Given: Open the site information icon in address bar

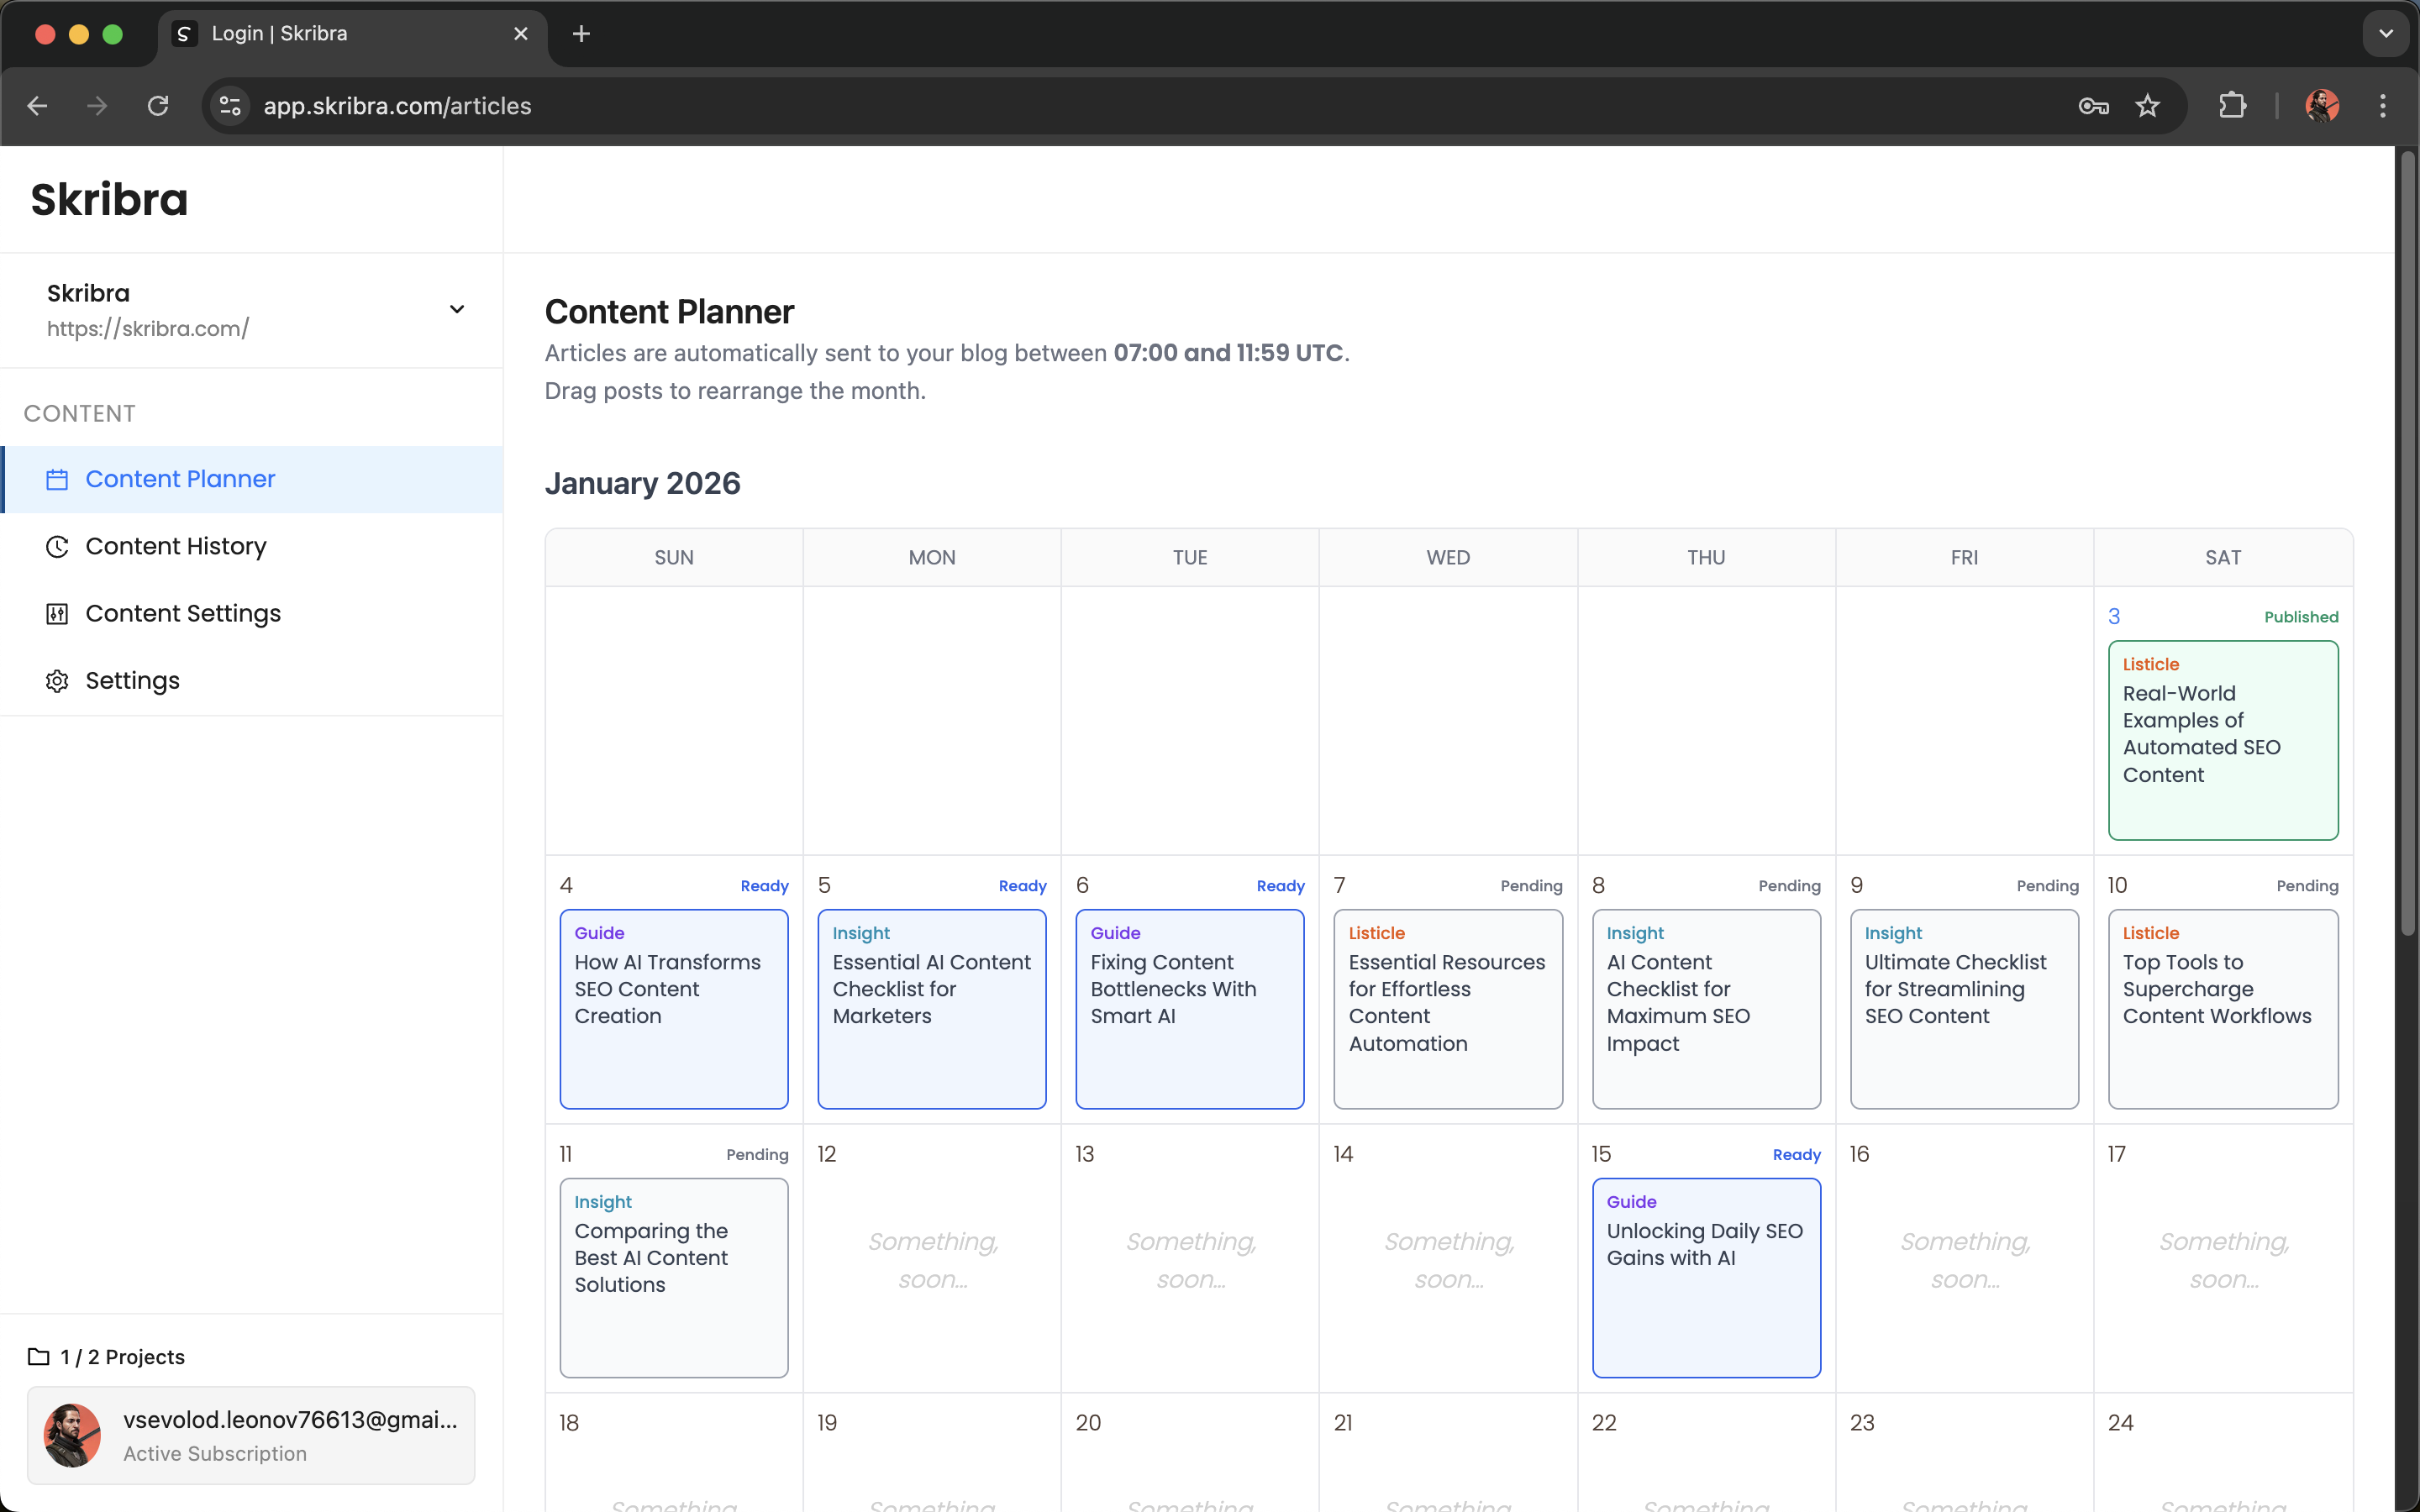Looking at the screenshot, I should coord(229,105).
